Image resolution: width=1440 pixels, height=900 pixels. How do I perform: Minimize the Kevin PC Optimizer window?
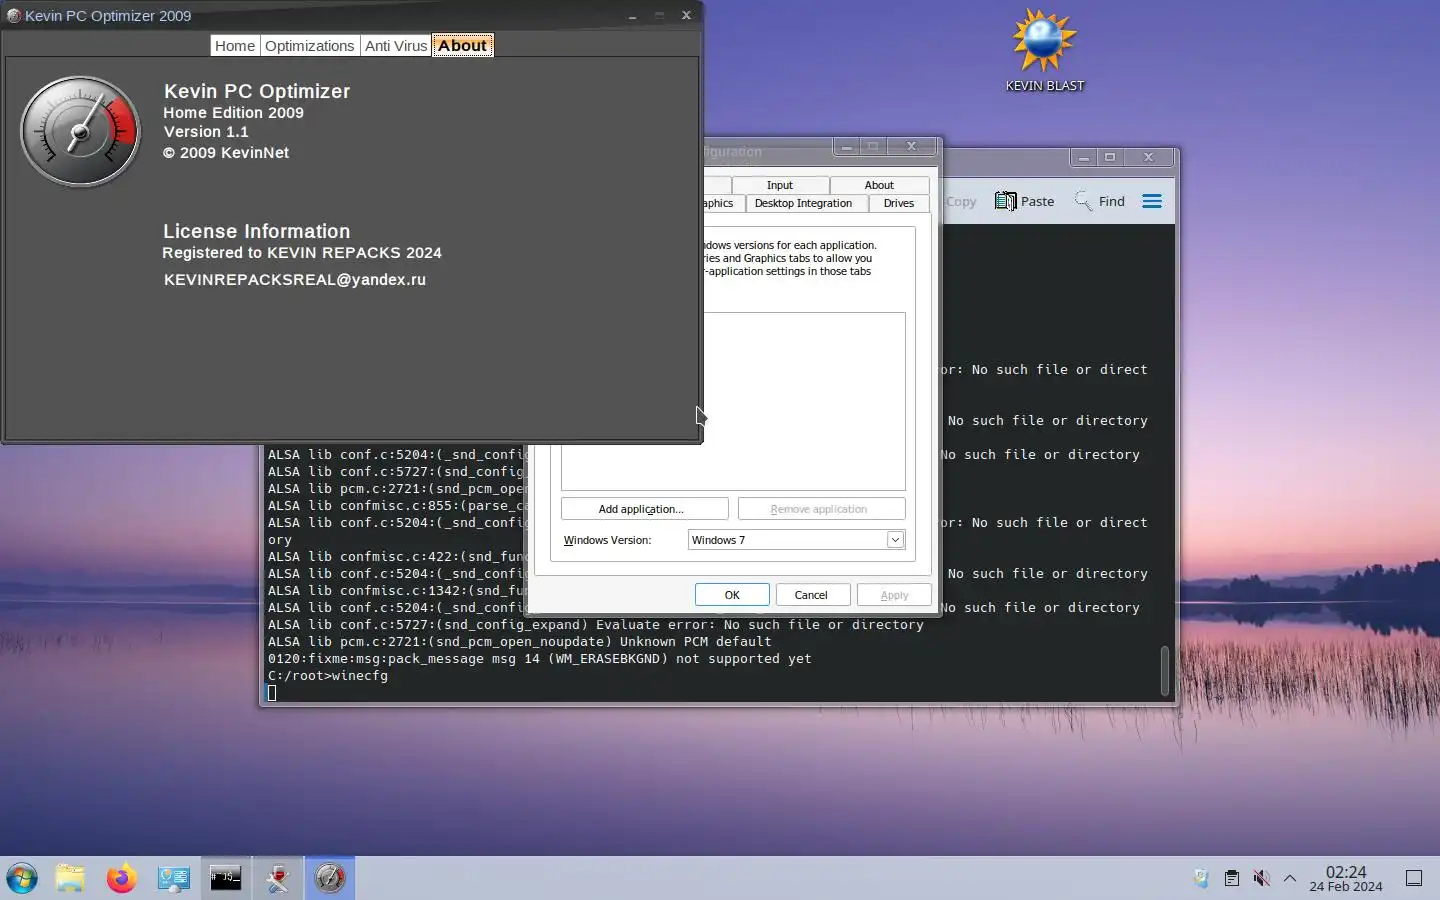point(632,15)
